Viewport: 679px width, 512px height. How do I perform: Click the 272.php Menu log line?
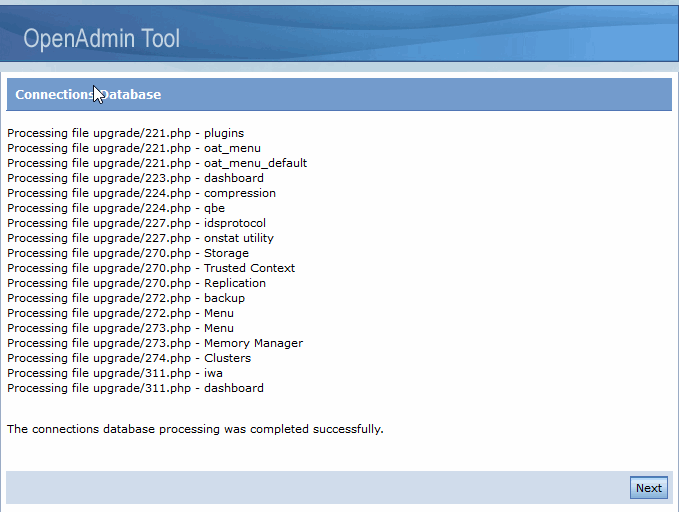[x=120, y=313]
